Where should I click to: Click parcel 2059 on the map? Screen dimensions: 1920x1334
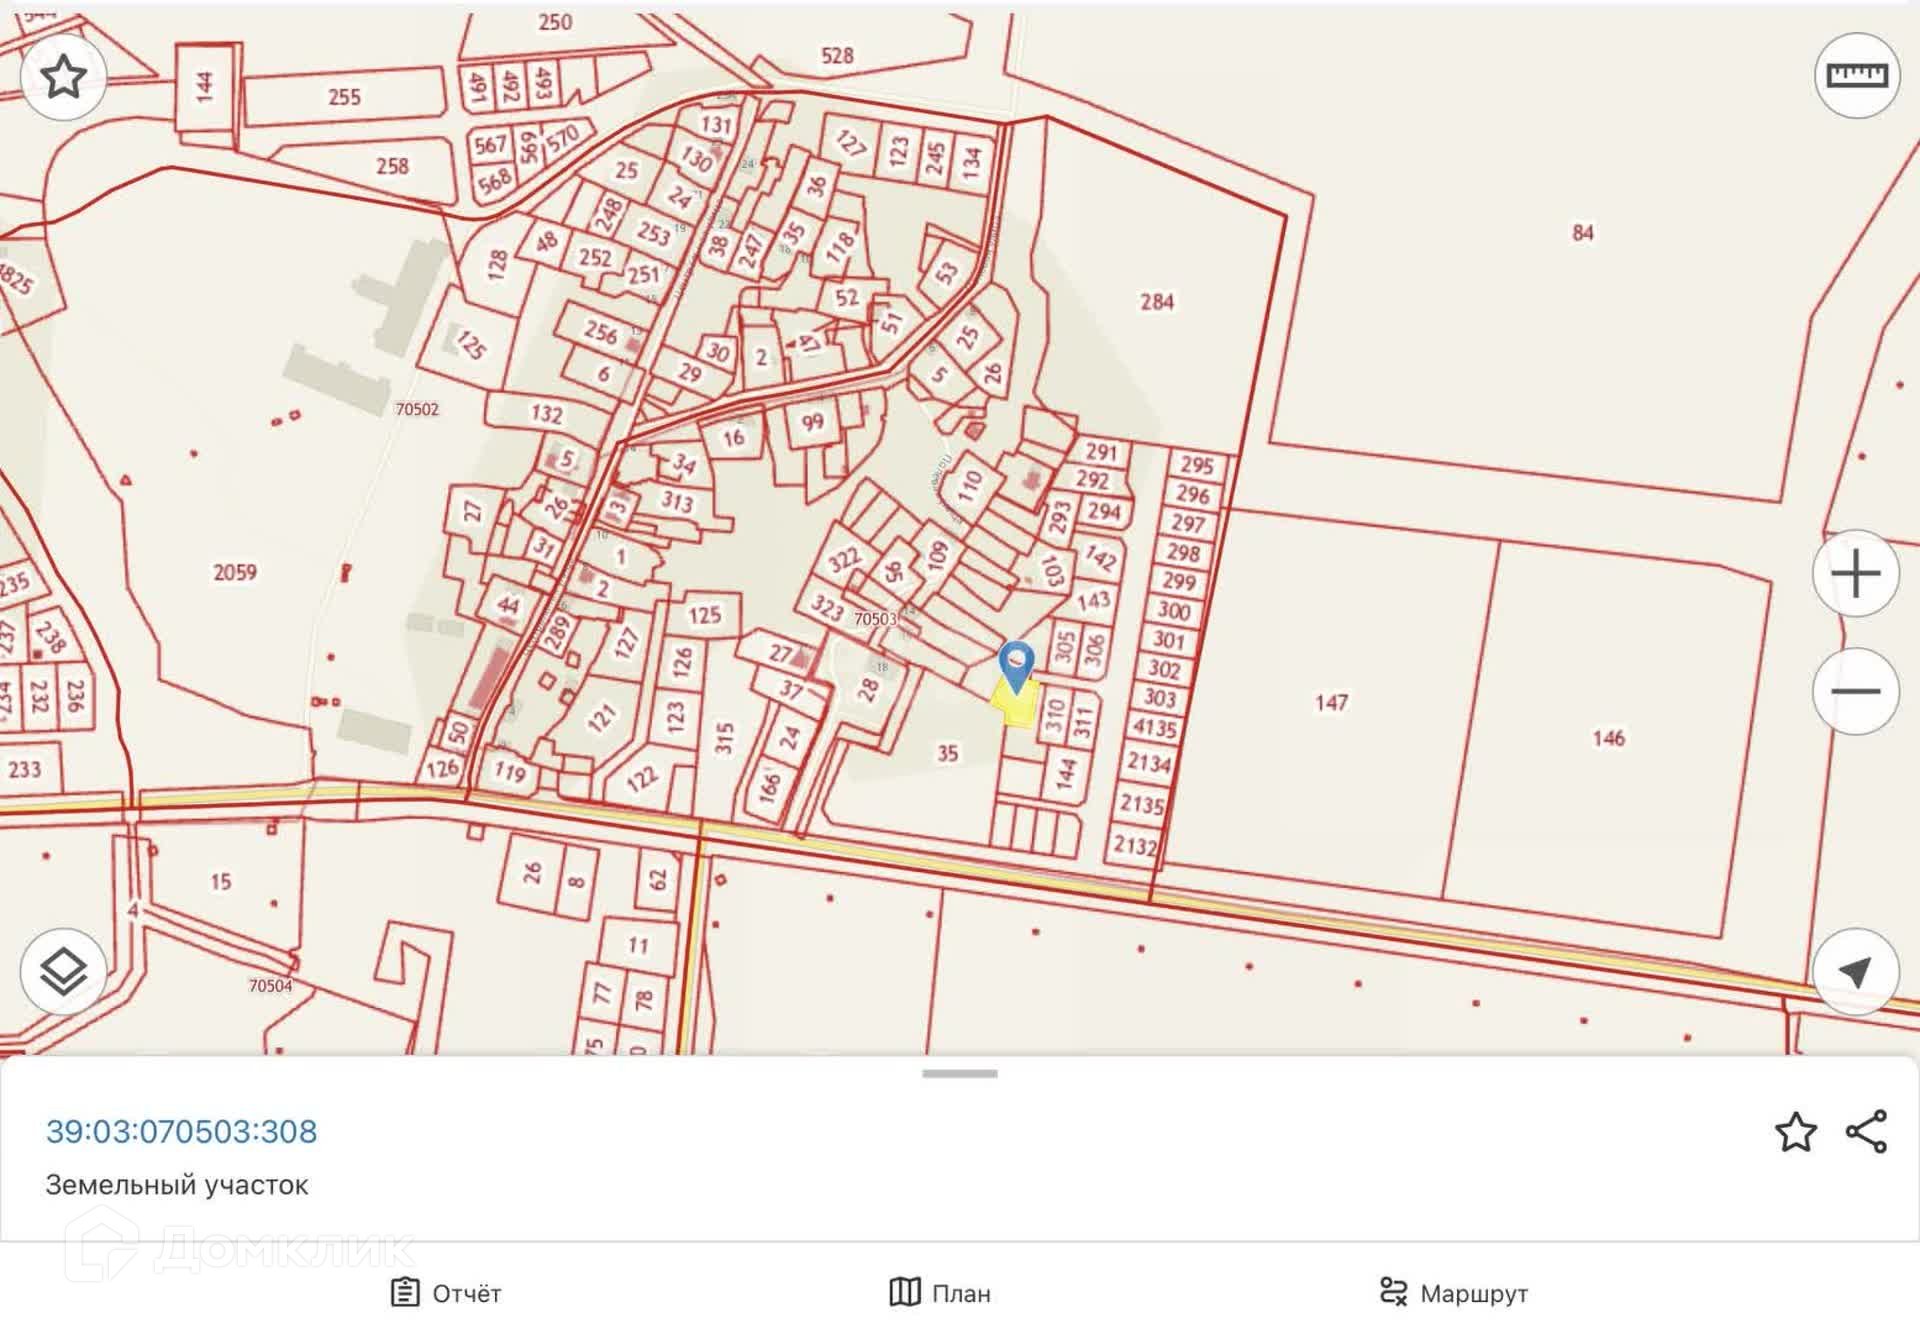(234, 572)
